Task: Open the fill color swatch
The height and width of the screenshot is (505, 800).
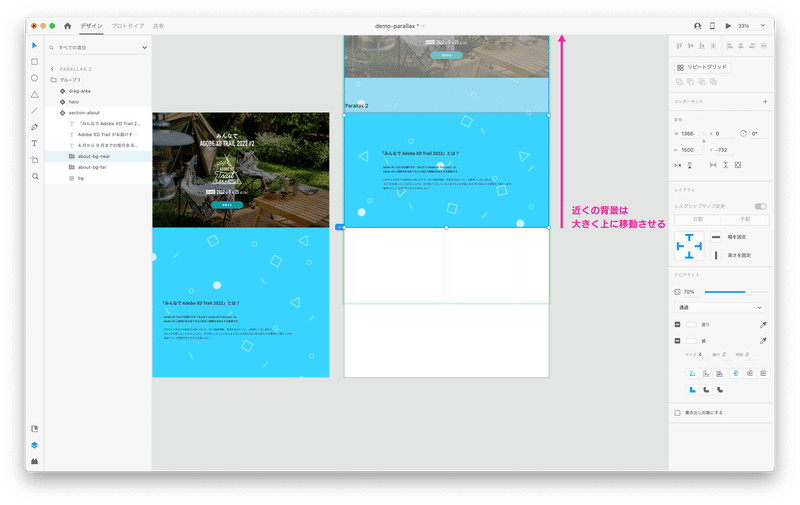Action: (x=691, y=324)
